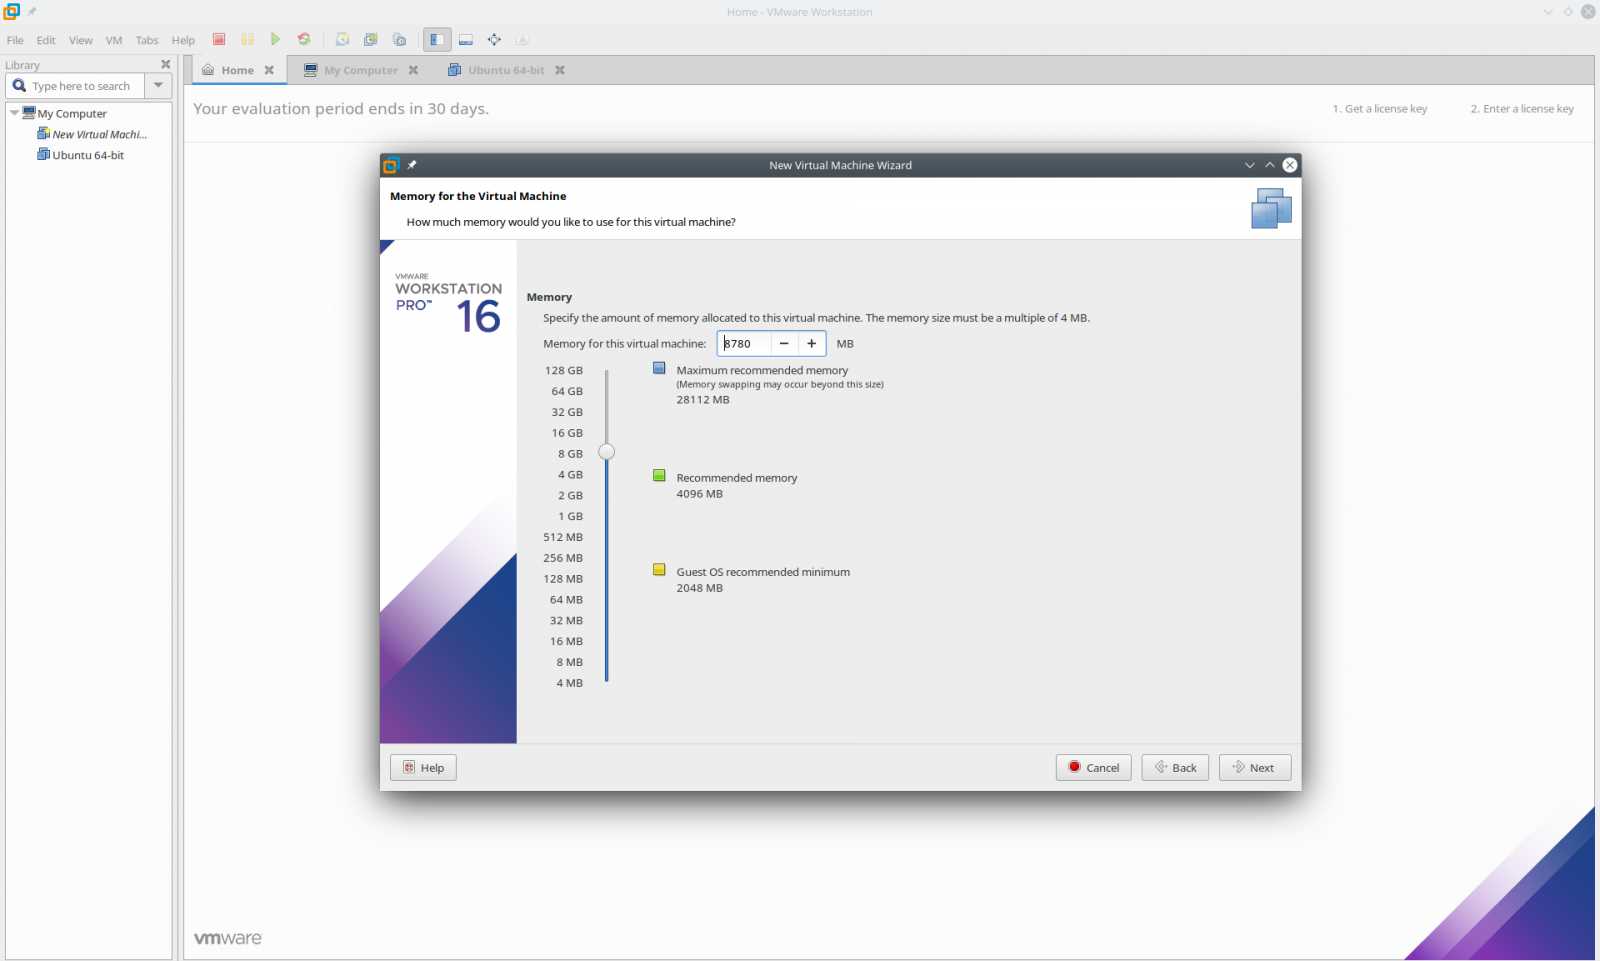The width and height of the screenshot is (1600, 961).
Task: Open the File menu
Action: tap(15, 40)
